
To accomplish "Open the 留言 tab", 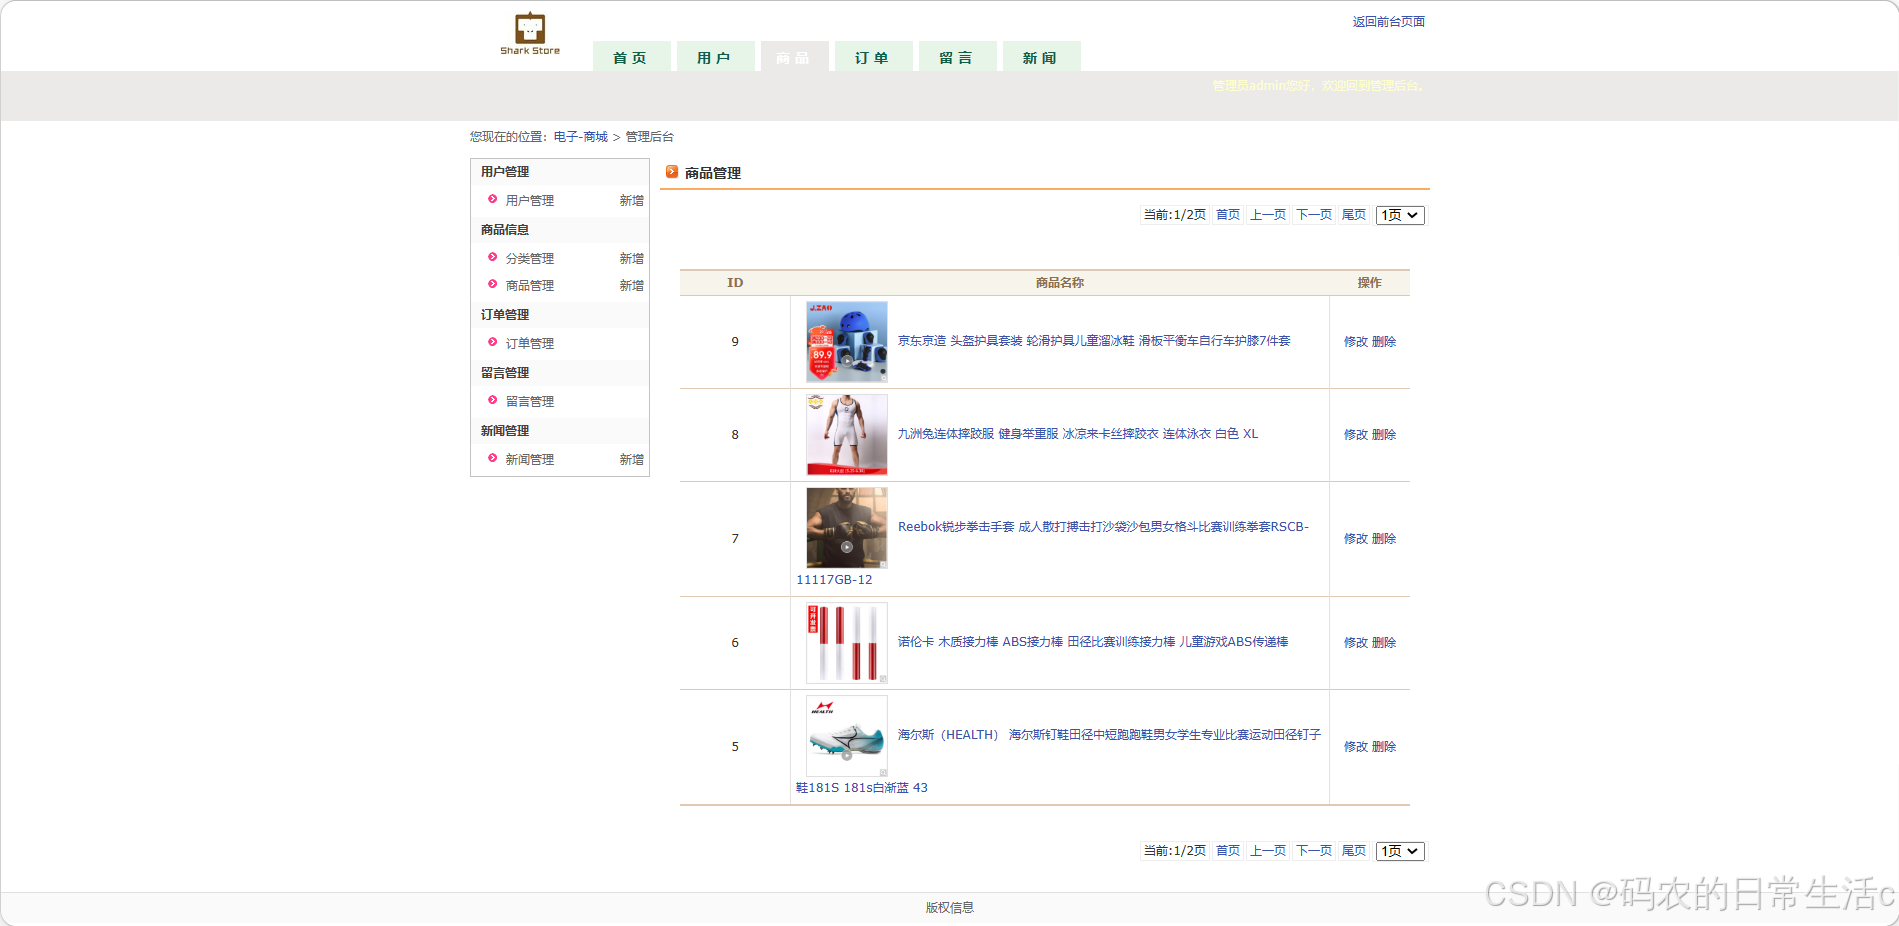I will pos(956,56).
